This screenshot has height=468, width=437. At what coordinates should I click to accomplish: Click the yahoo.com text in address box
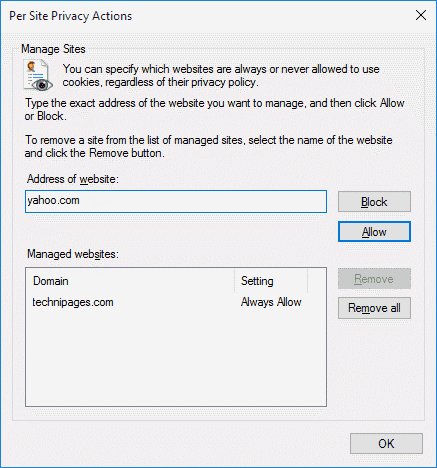click(x=53, y=201)
